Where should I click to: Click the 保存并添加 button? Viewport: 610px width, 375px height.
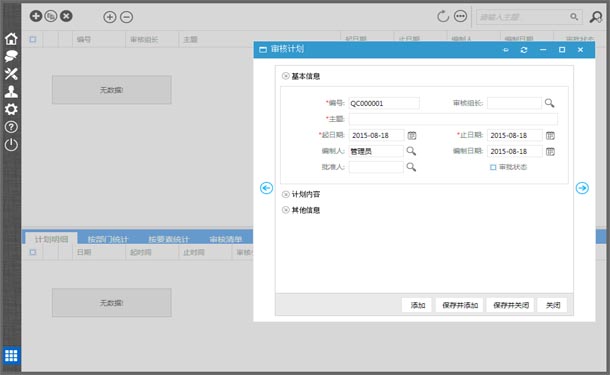click(460, 305)
